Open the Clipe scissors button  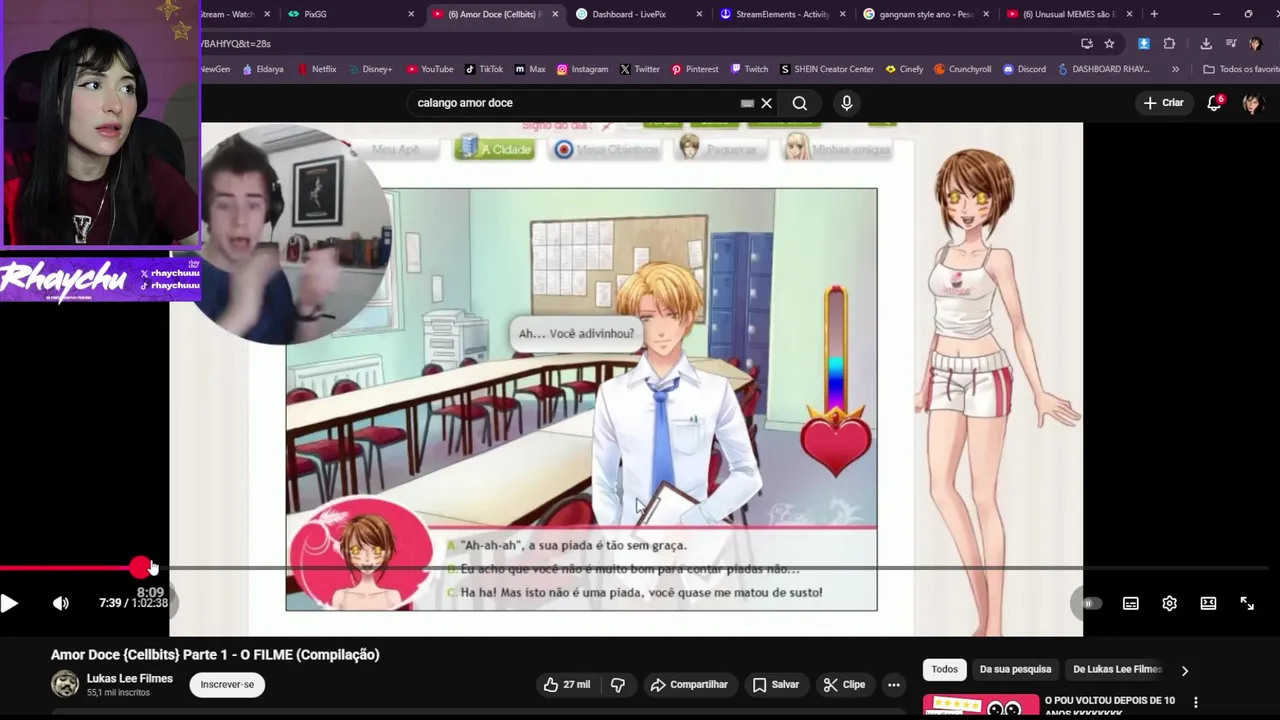click(x=844, y=685)
